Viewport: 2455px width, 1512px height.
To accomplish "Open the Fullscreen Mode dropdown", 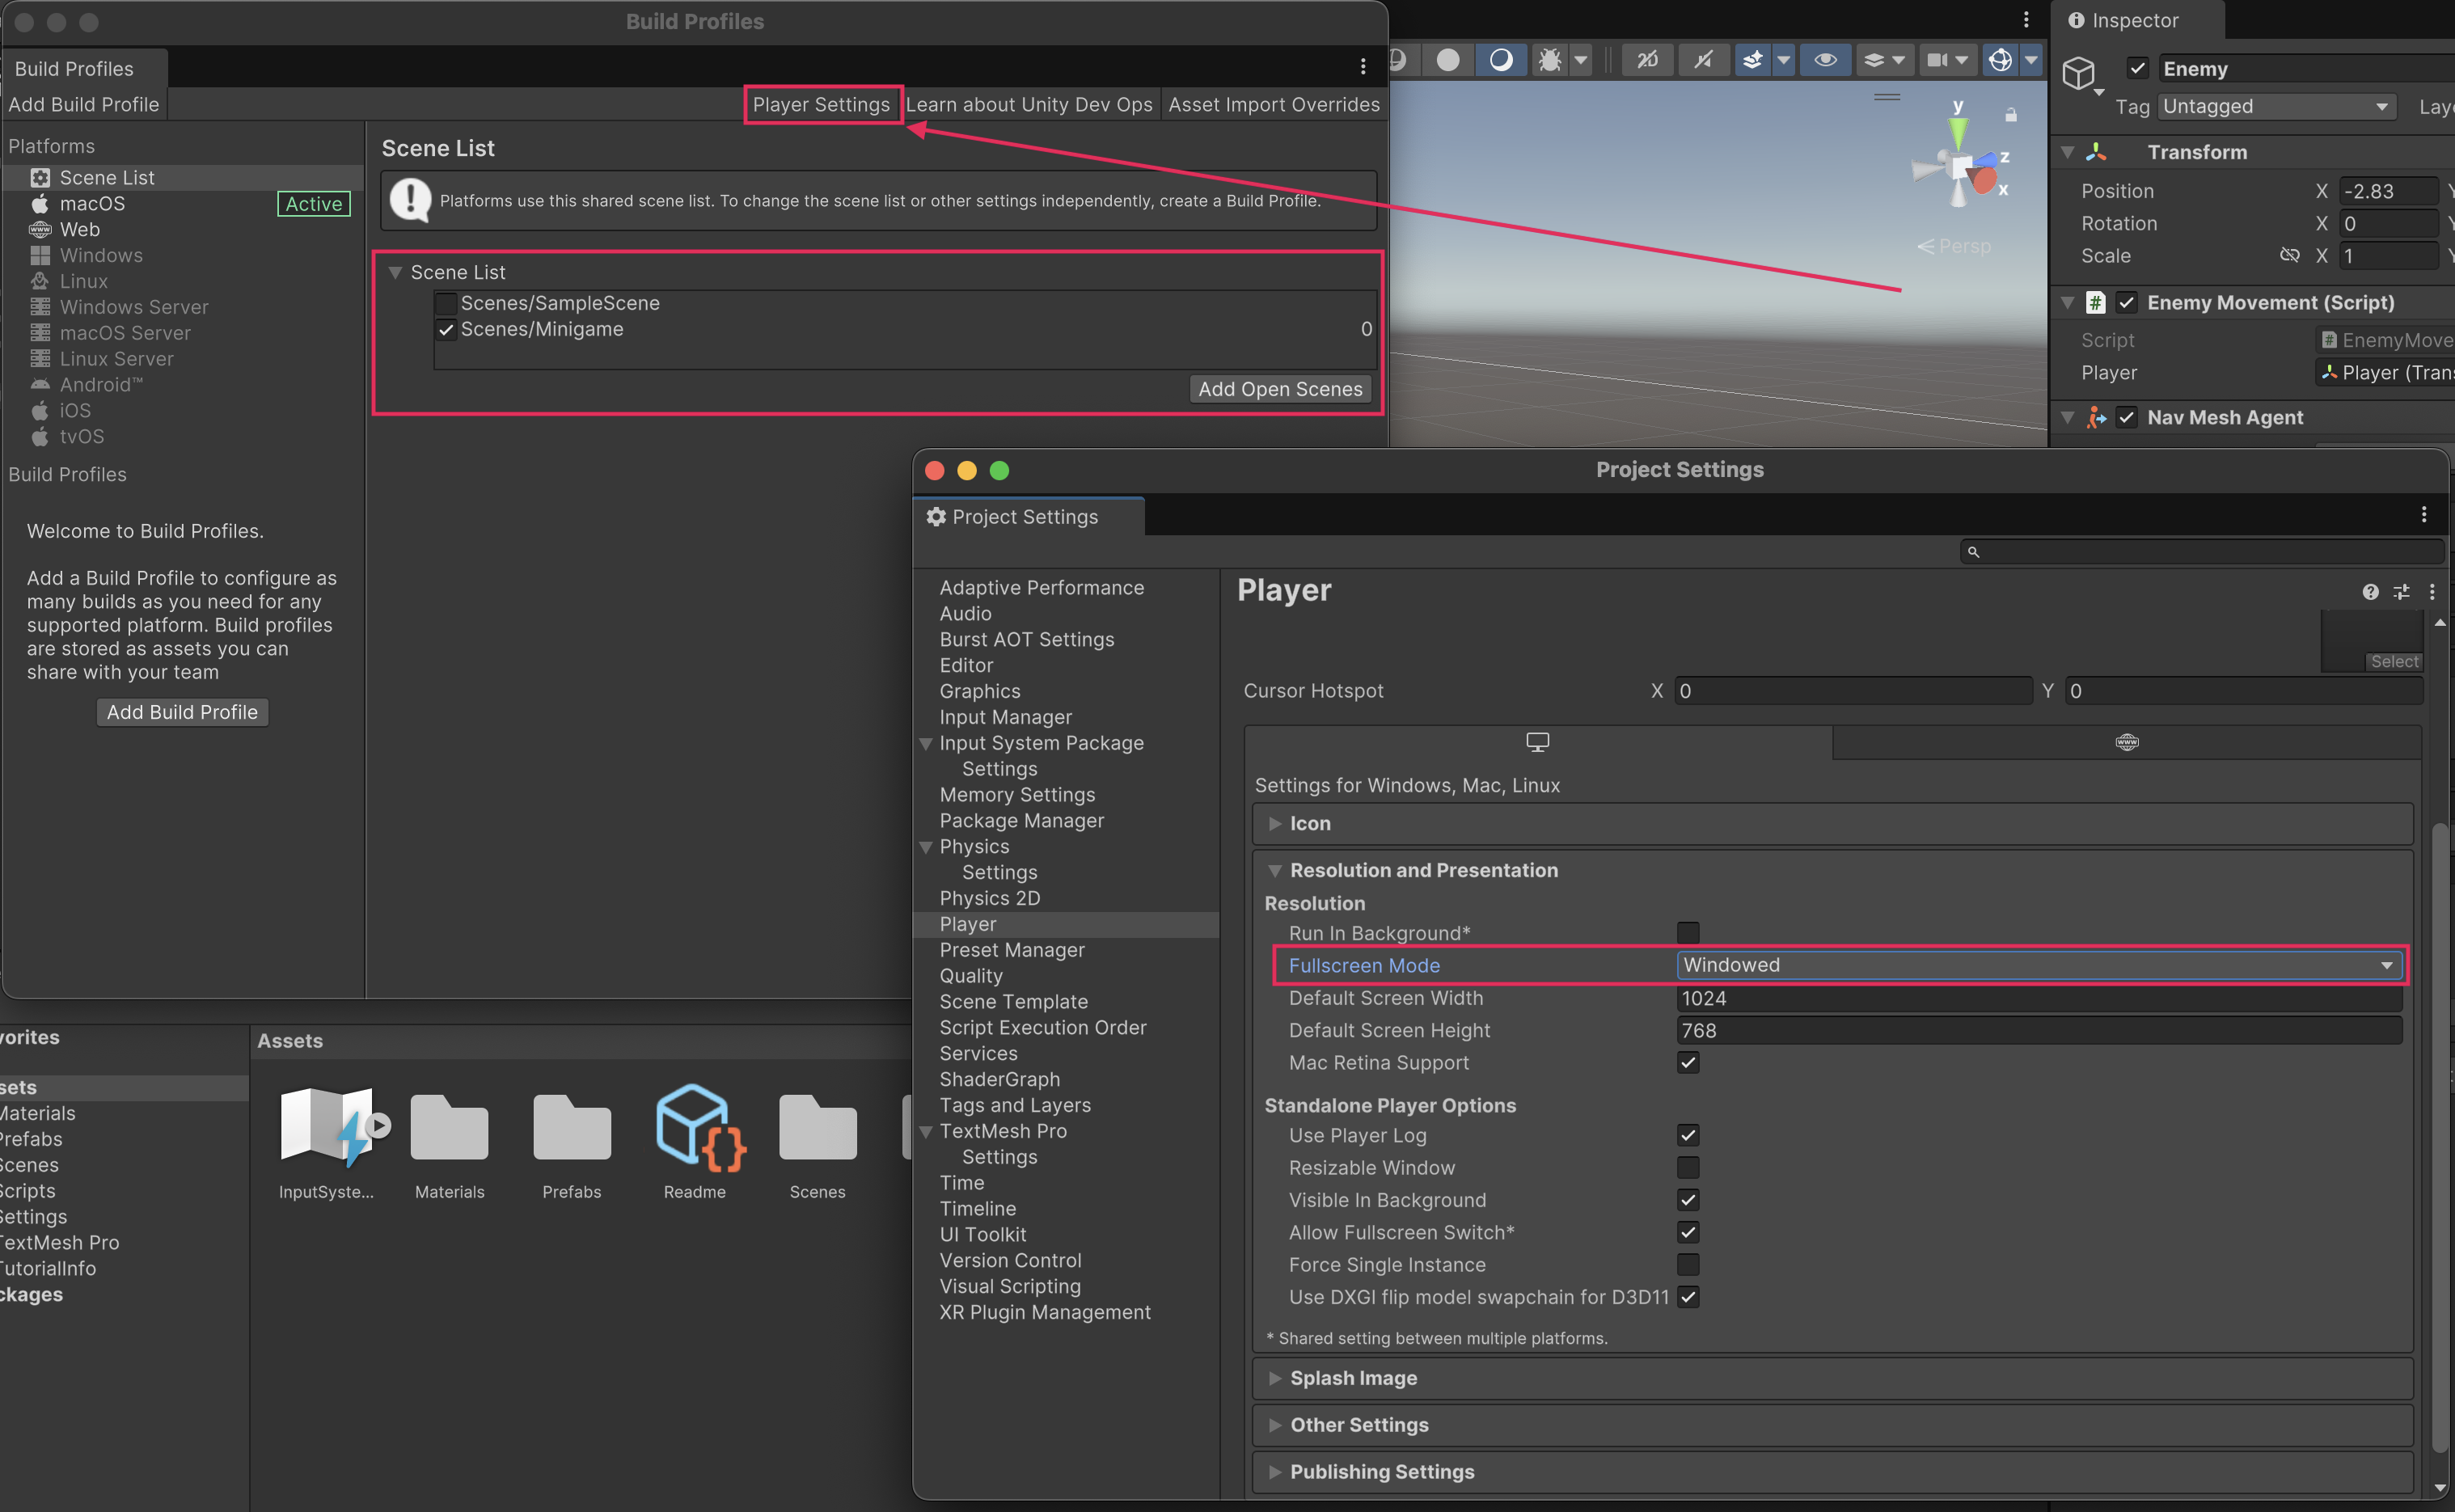I will (x=2037, y=965).
